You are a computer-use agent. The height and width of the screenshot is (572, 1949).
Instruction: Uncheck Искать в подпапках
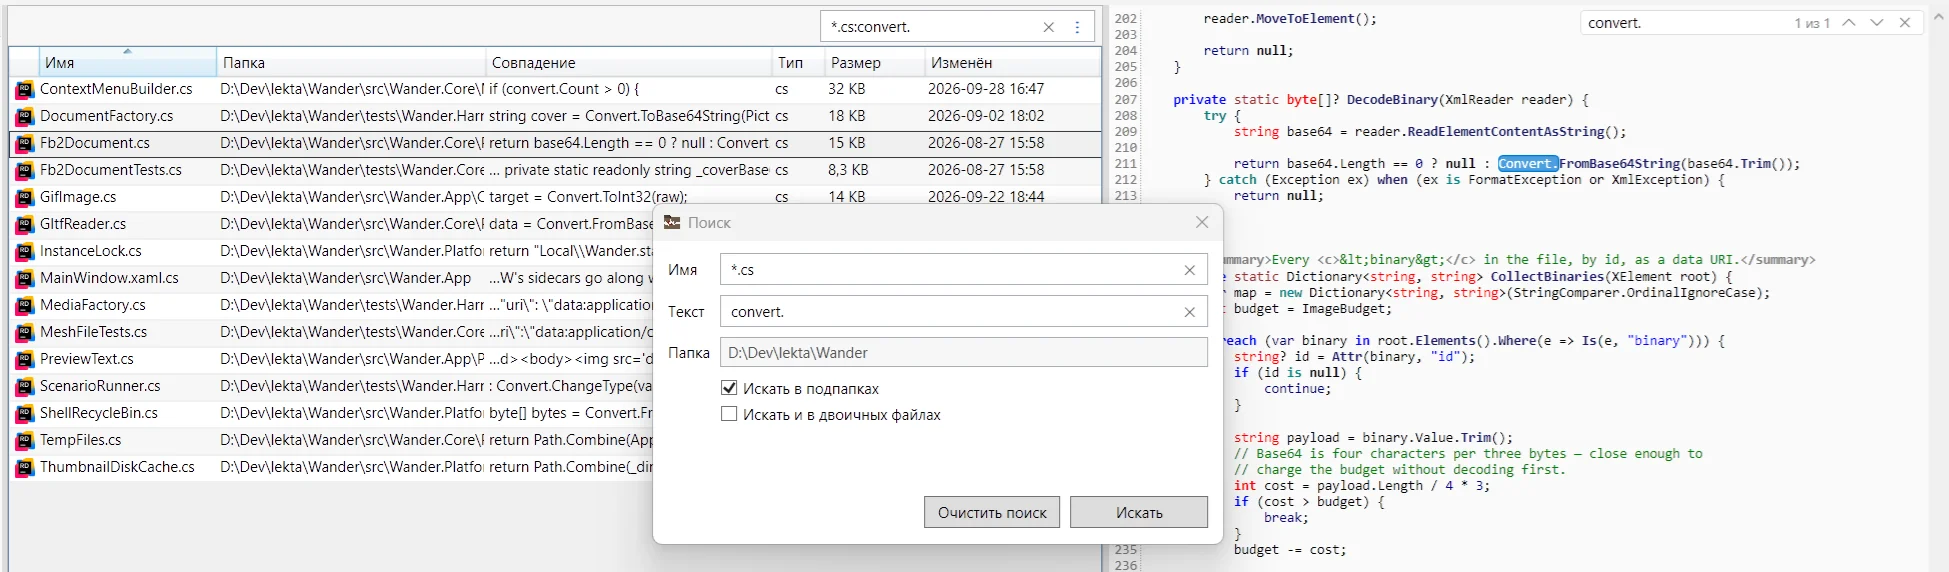coord(729,388)
